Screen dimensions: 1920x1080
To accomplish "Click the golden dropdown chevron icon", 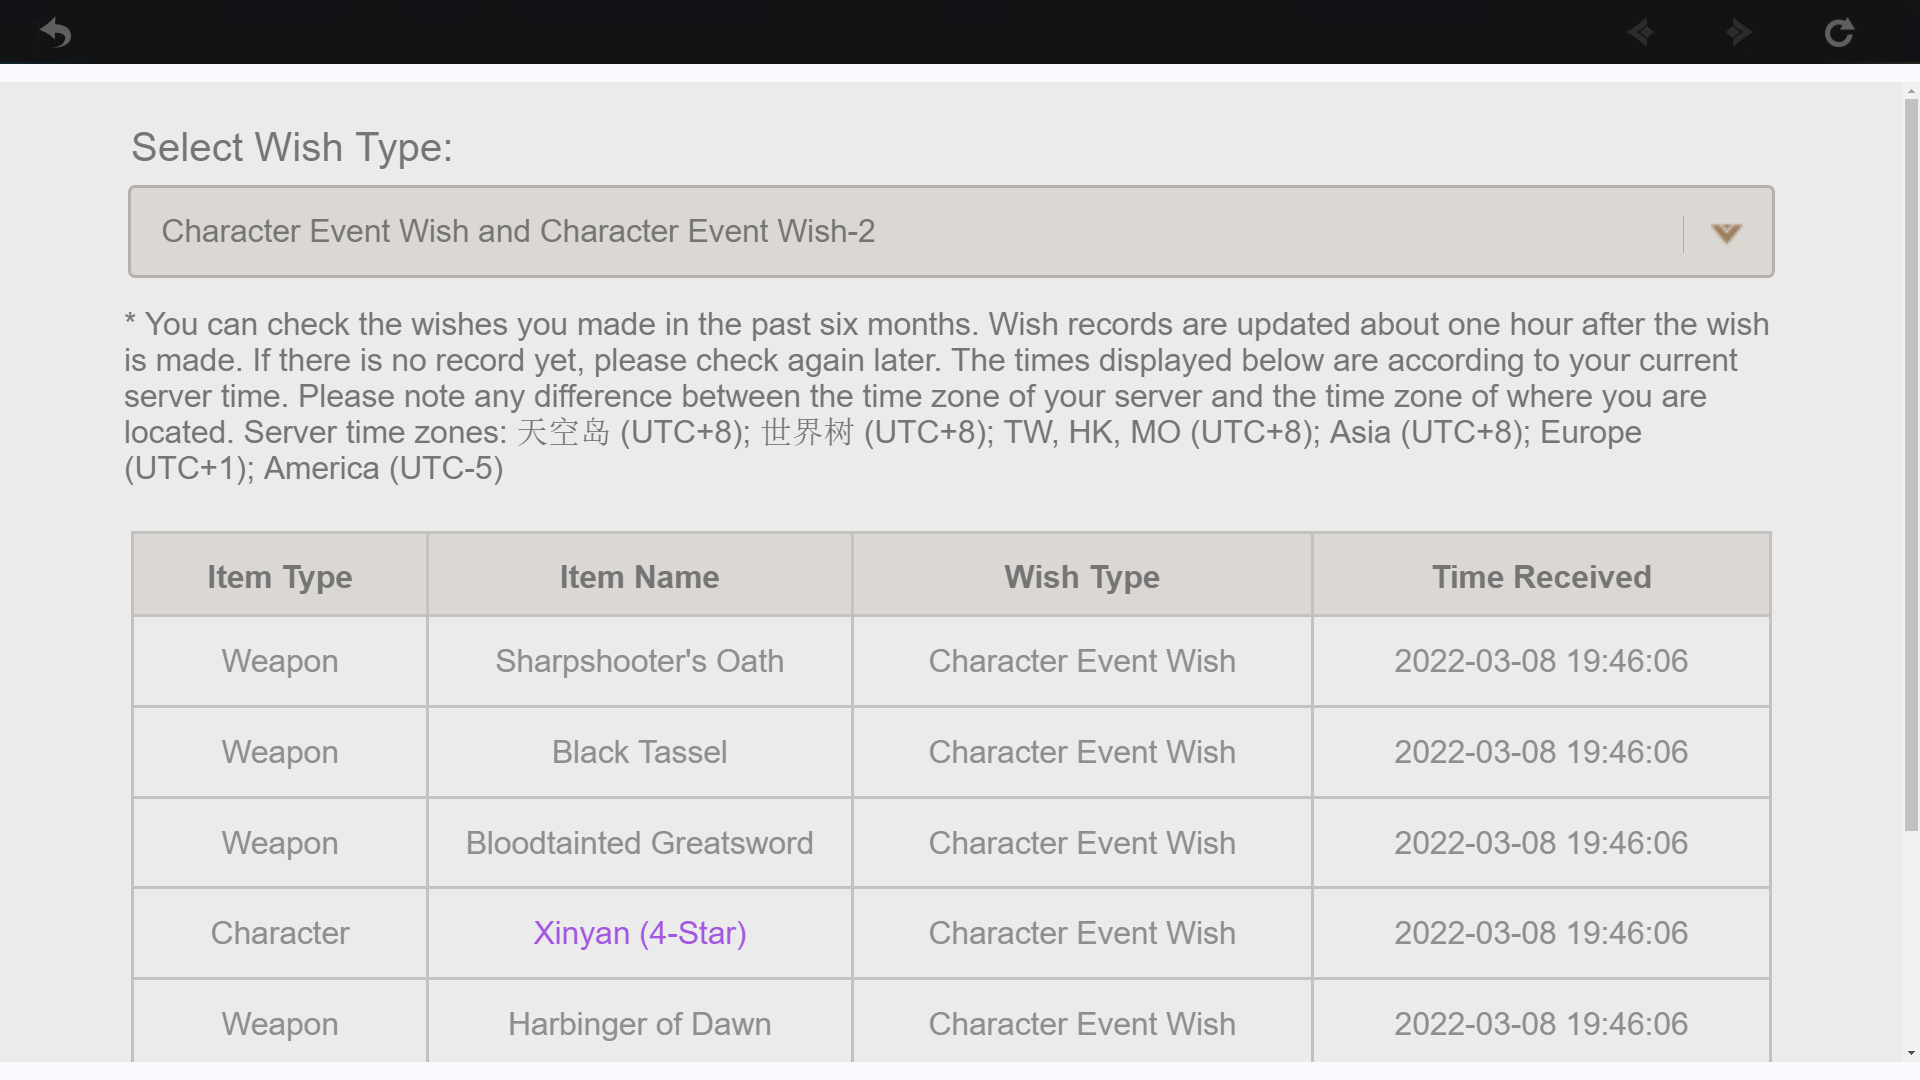I will pyautogui.click(x=1727, y=233).
